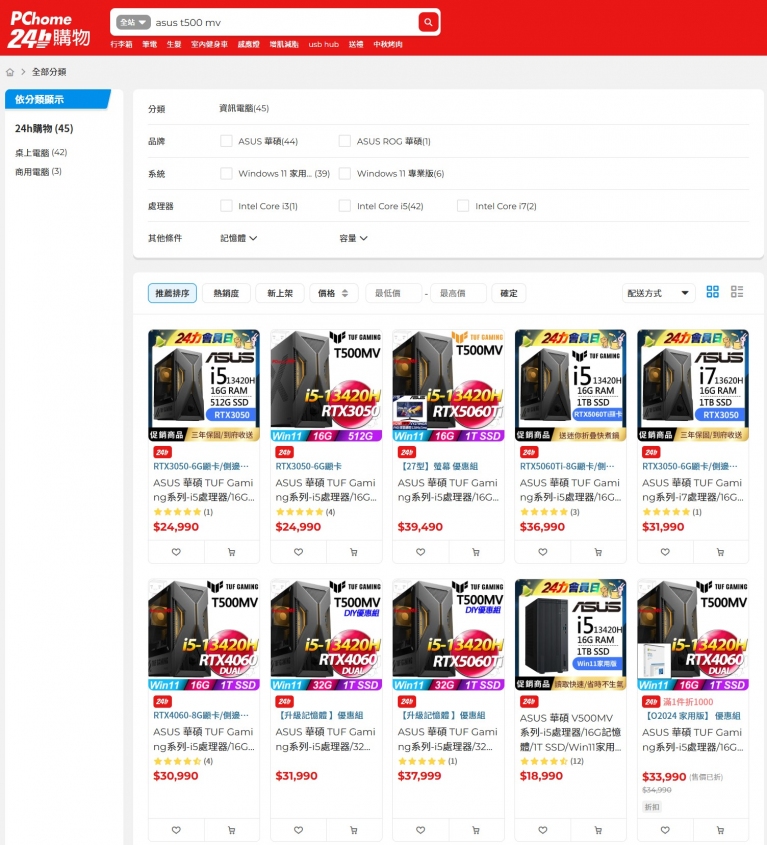Screen dimensions: 767x845
Task: Favorite the $33,990 discounted product
Action: [665, 830]
